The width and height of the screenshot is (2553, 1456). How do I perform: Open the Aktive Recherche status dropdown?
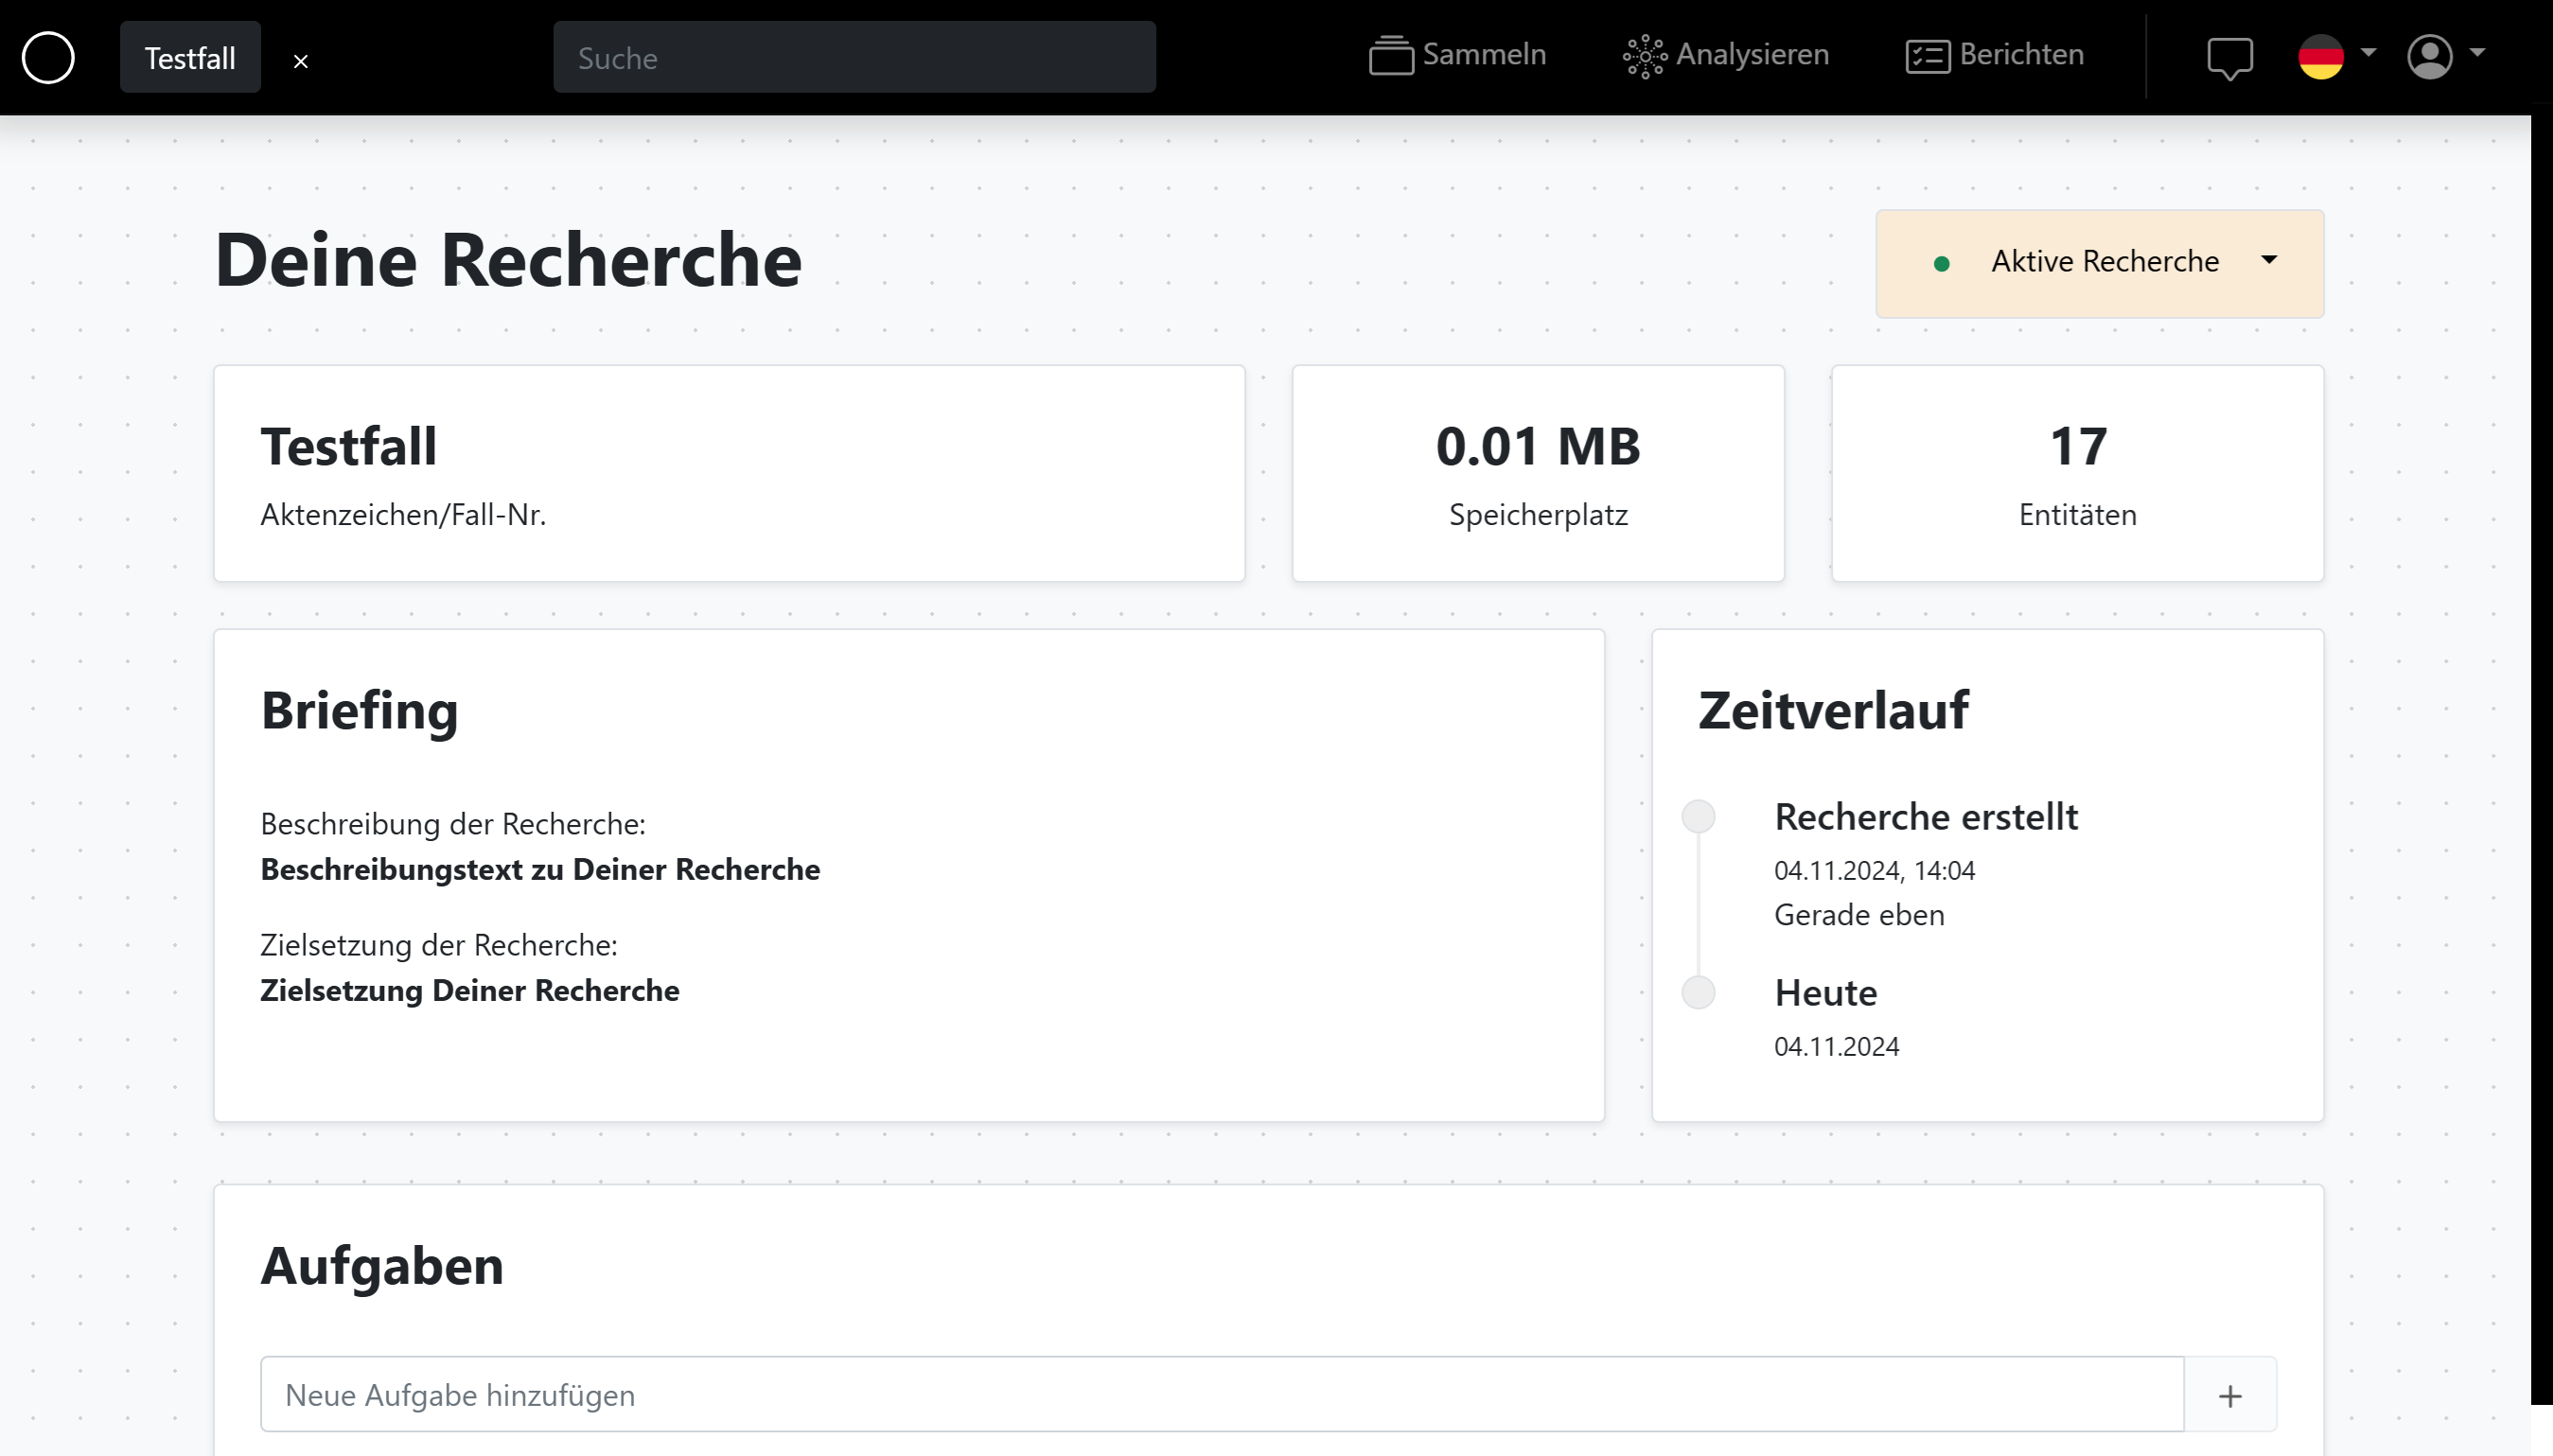(2099, 263)
